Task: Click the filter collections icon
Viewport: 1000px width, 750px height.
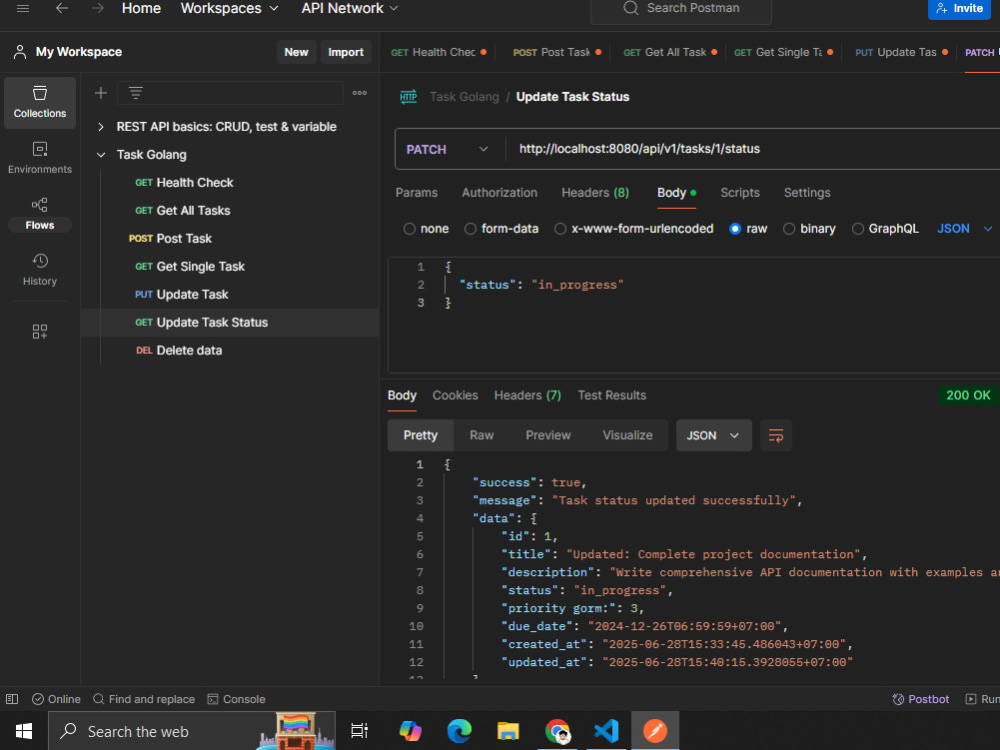Action: tap(136, 93)
